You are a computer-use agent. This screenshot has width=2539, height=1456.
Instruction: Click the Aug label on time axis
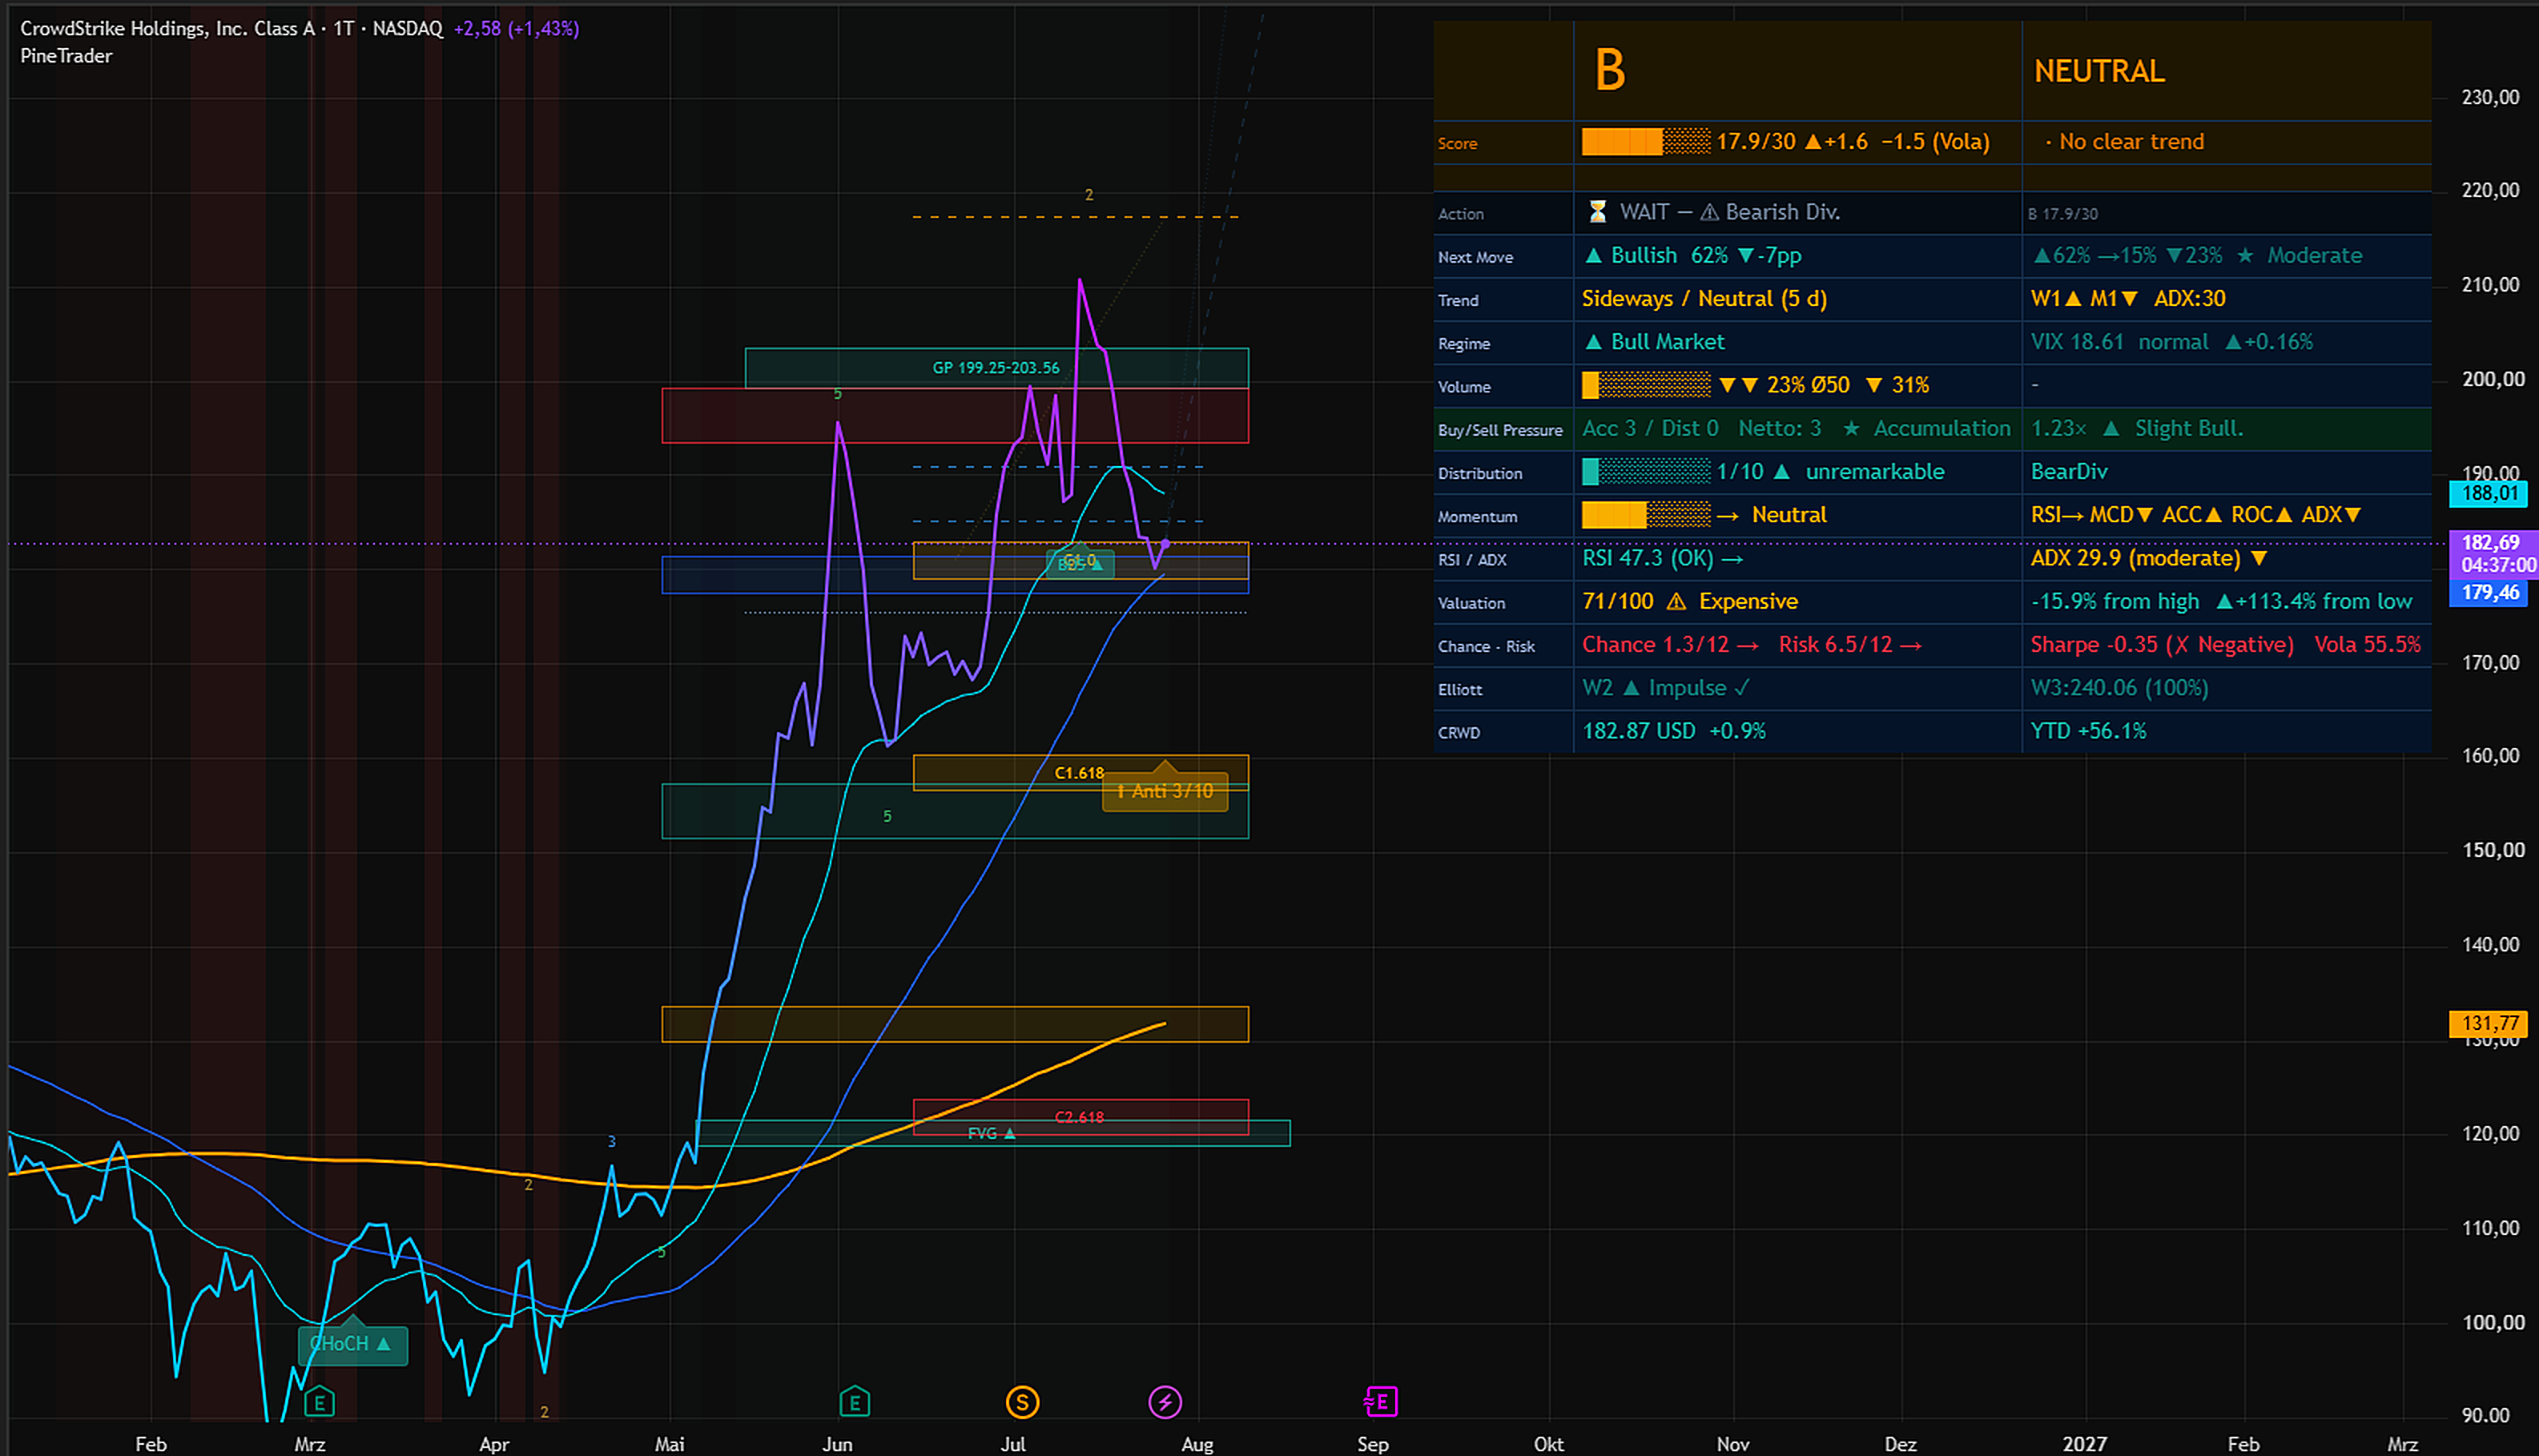1197,1444
